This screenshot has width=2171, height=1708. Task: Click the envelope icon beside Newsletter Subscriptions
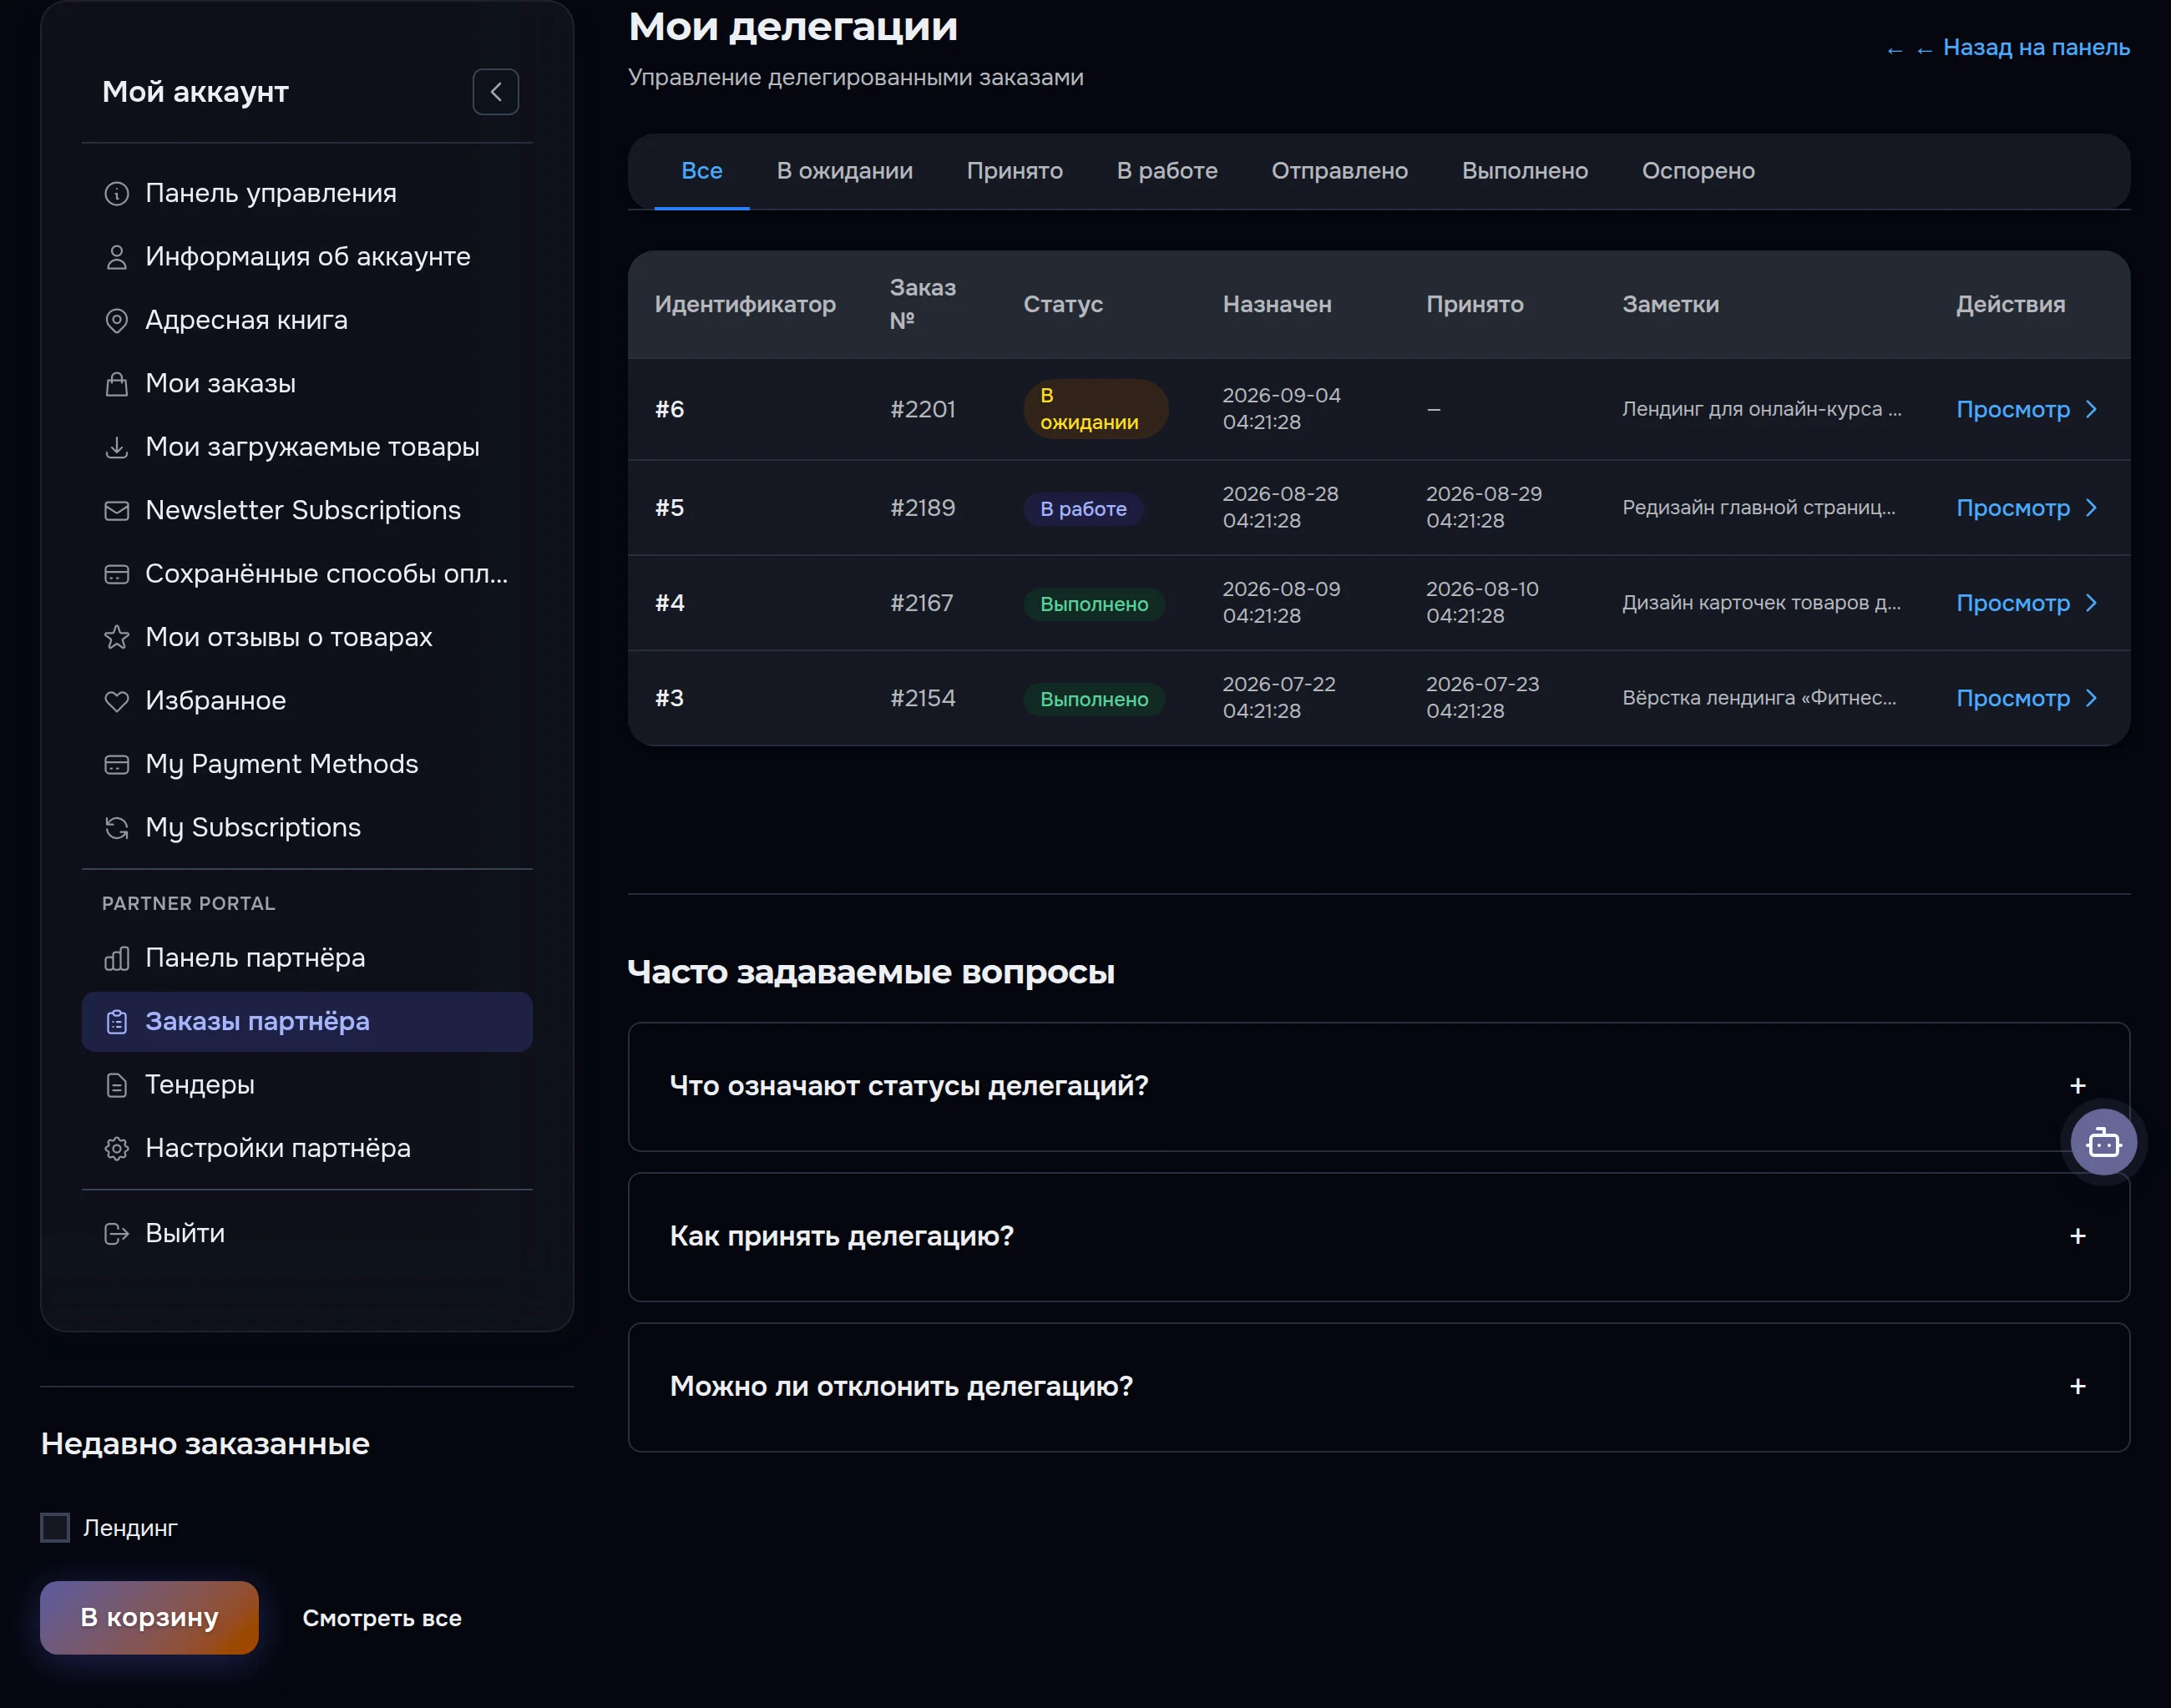(117, 511)
